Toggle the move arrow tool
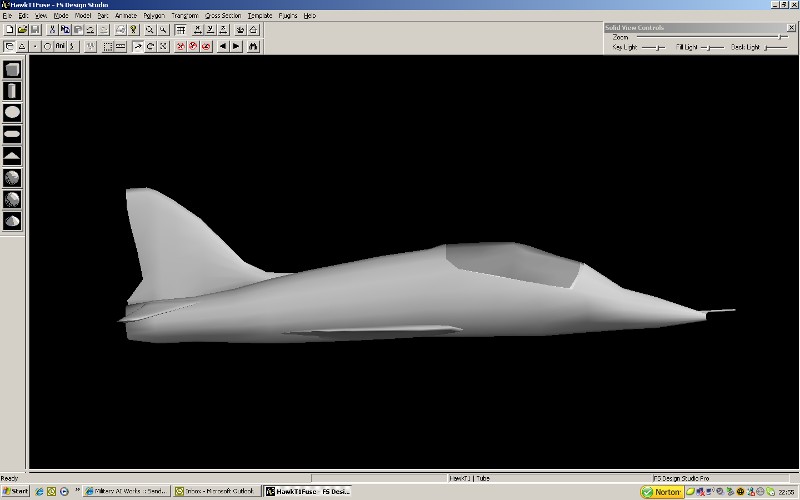Screen dimensions: 800x500 (x=138, y=46)
